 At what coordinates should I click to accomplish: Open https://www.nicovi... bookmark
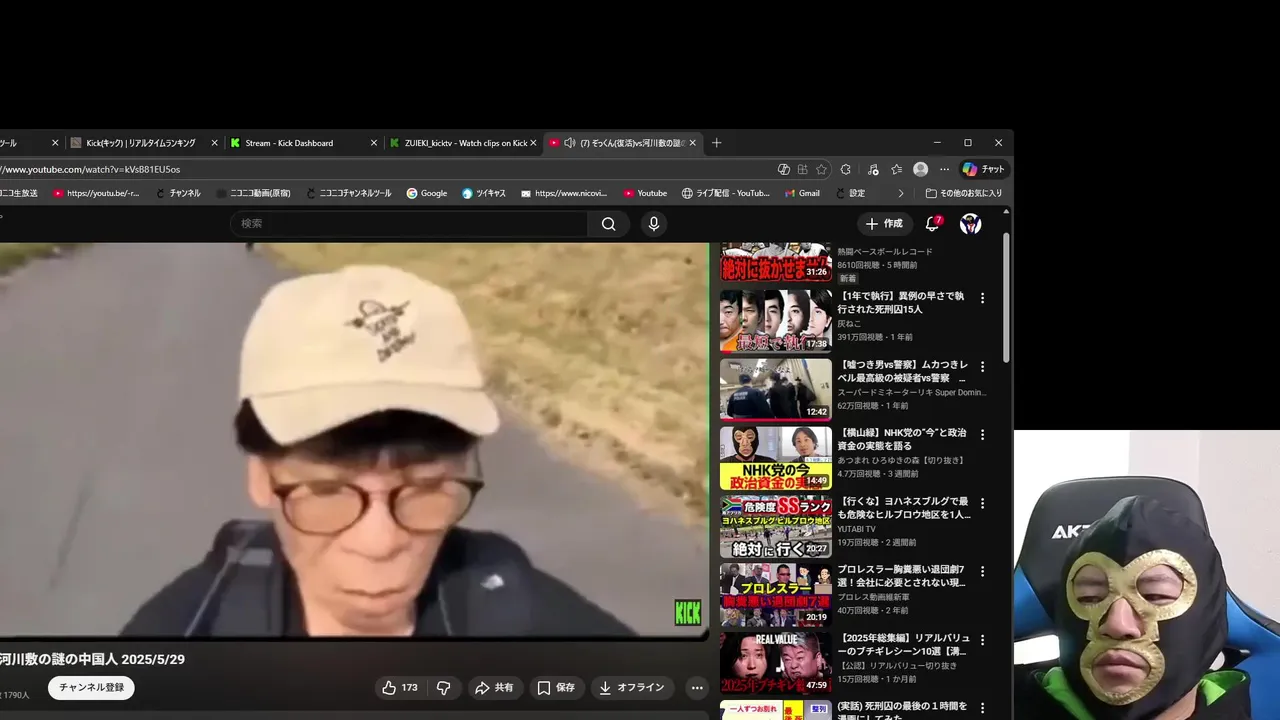pyautogui.click(x=566, y=193)
